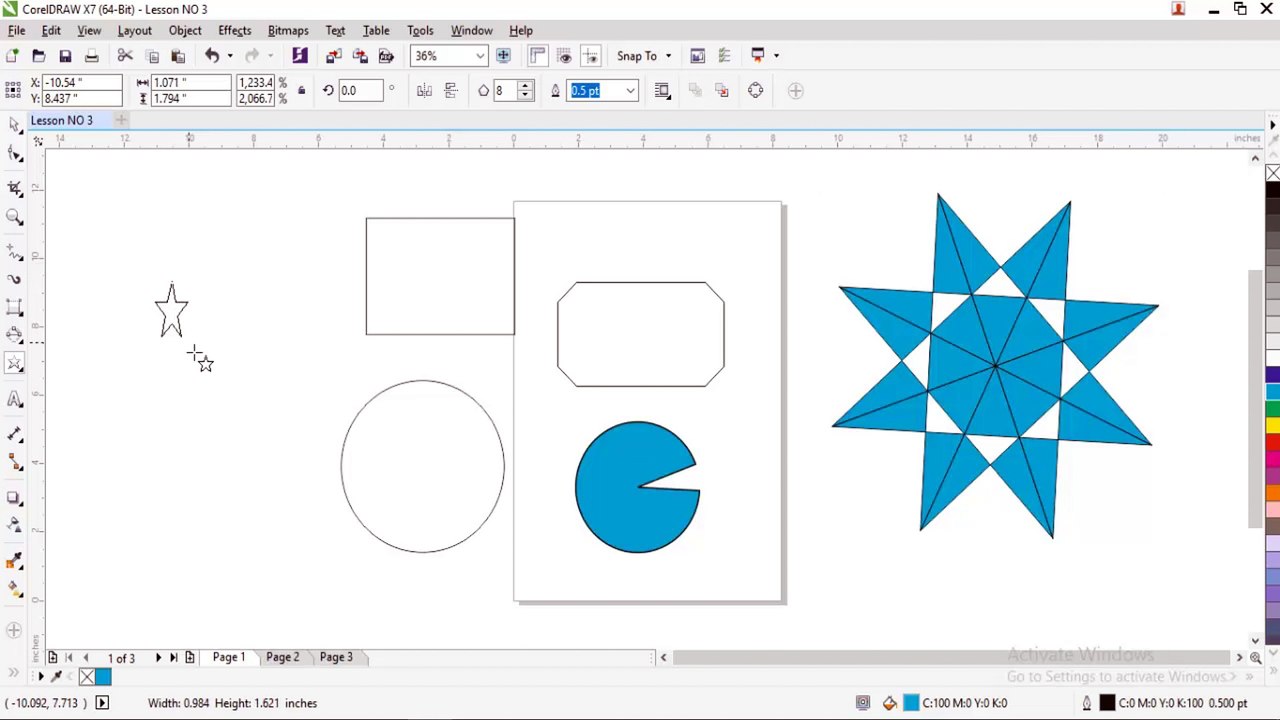The image size is (1280, 720).
Task: Click the Wrap text icon
Action: click(x=662, y=91)
